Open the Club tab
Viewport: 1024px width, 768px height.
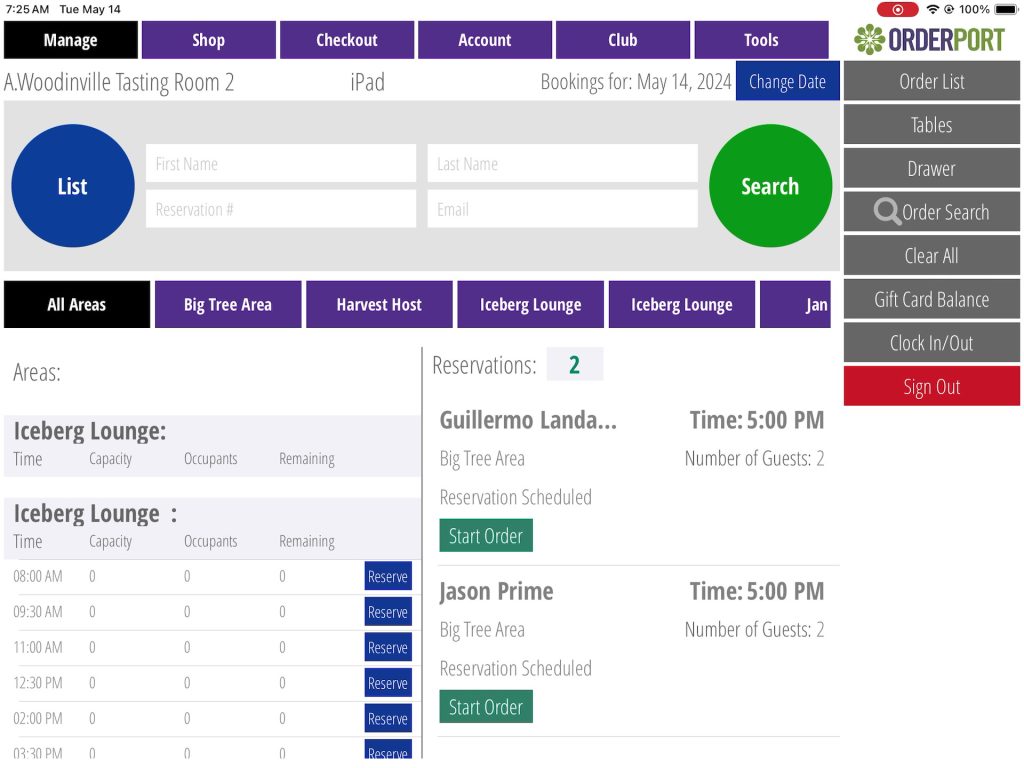coord(622,40)
